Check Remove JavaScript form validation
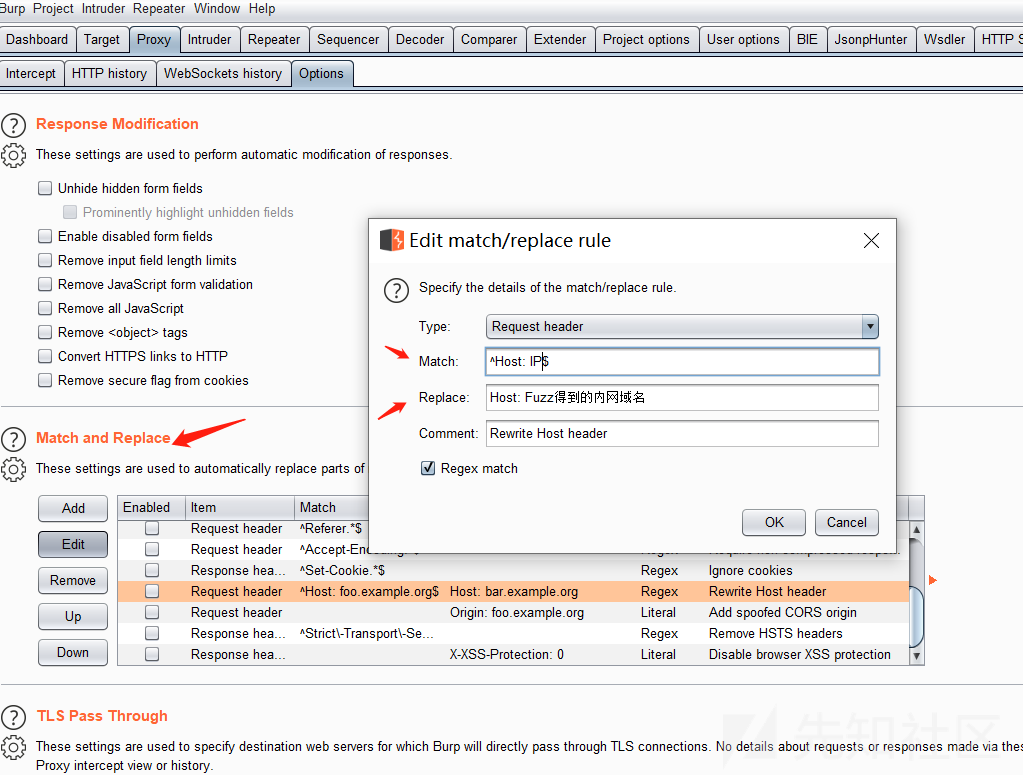 45,284
